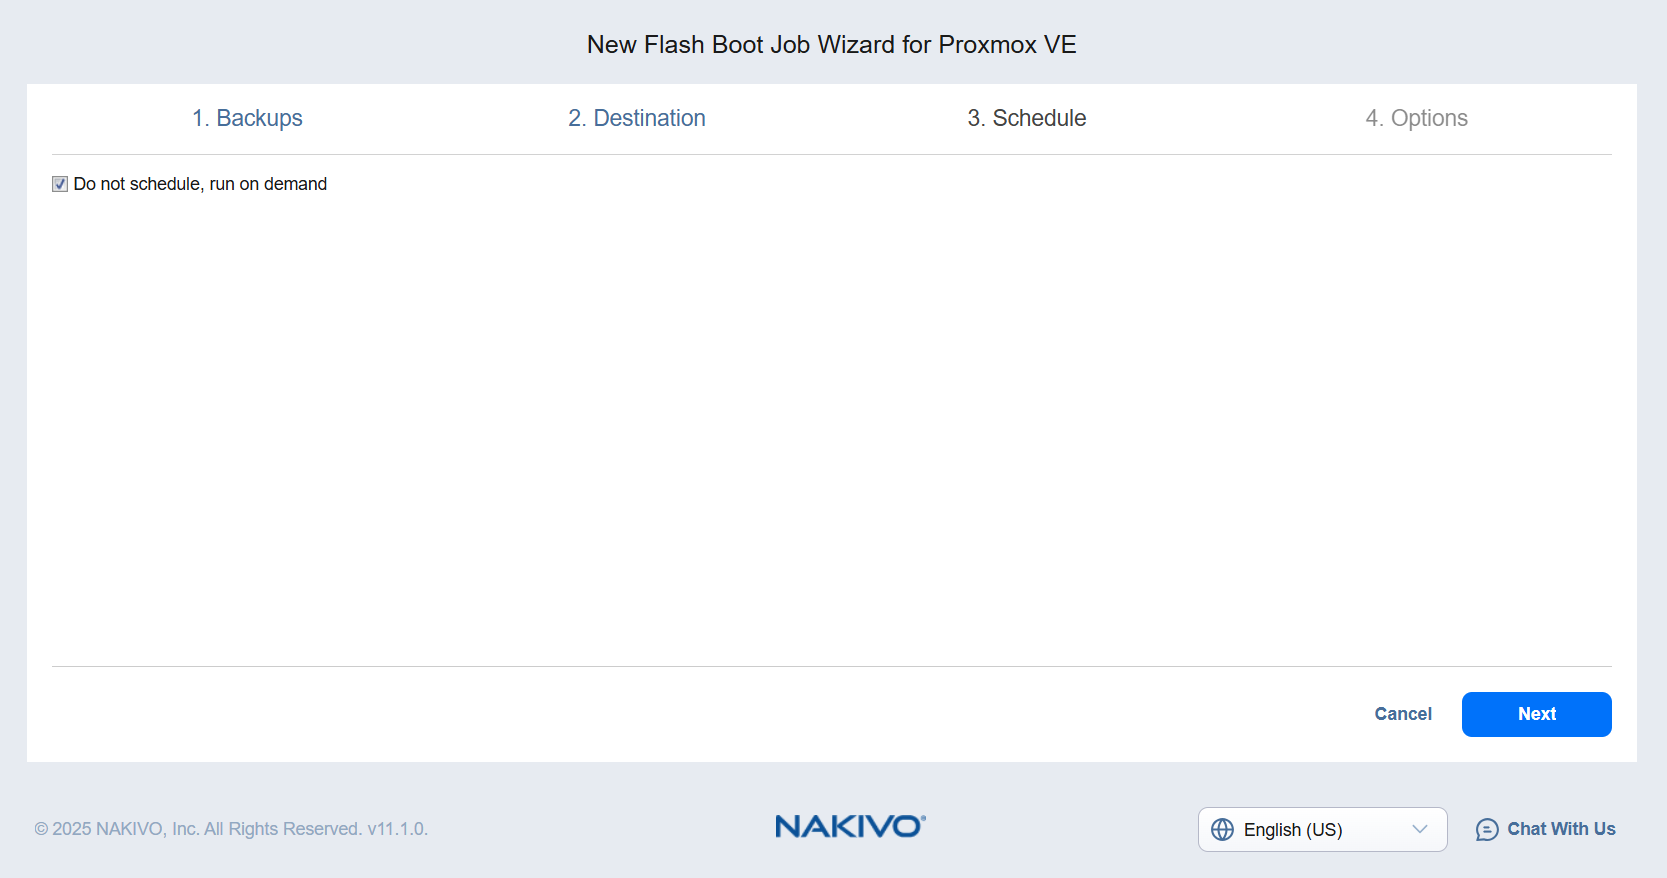Click the divider line above Cancel
Viewport: 1667px width, 878px height.
(x=832, y=666)
